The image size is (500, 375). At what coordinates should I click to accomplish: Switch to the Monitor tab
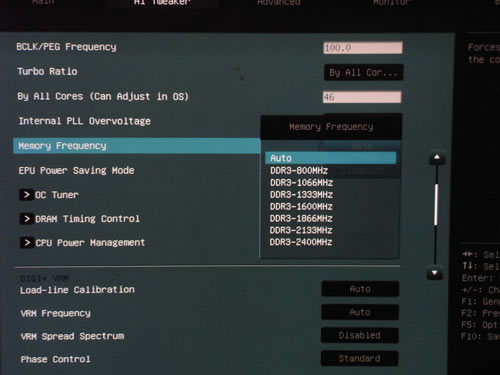click(x=392, y=3)
